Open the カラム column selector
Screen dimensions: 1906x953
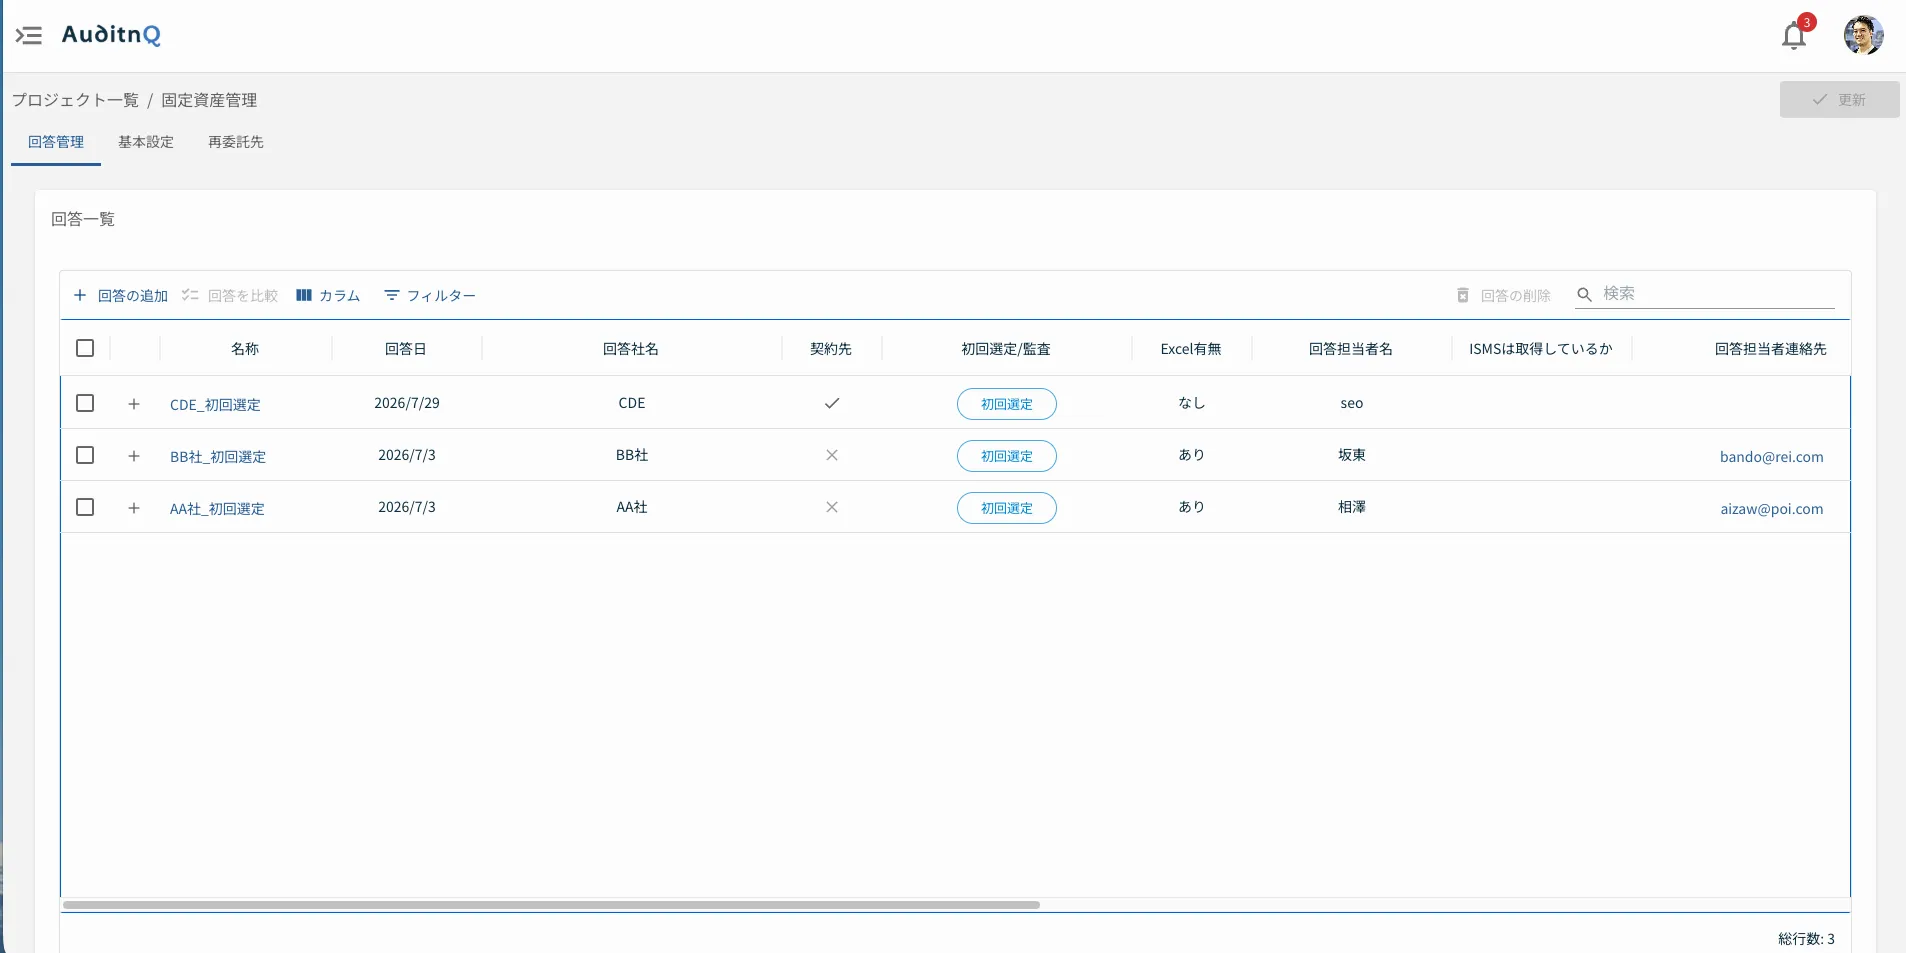pyautogui.click(x=328, y=296)
